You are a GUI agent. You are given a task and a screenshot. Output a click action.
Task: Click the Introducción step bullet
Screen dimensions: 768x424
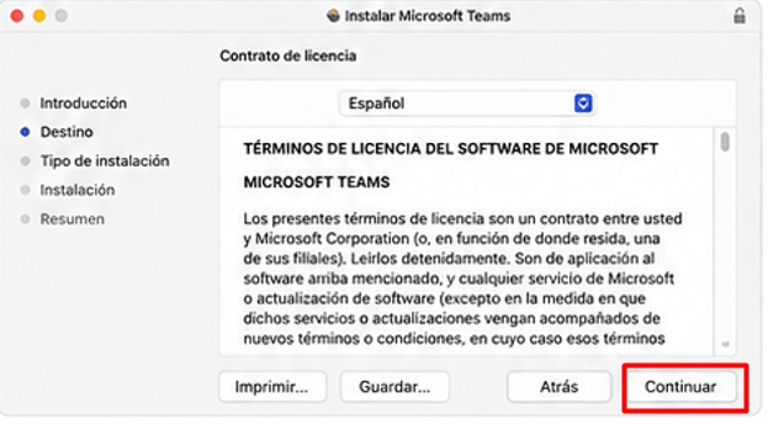coord(25,103)
